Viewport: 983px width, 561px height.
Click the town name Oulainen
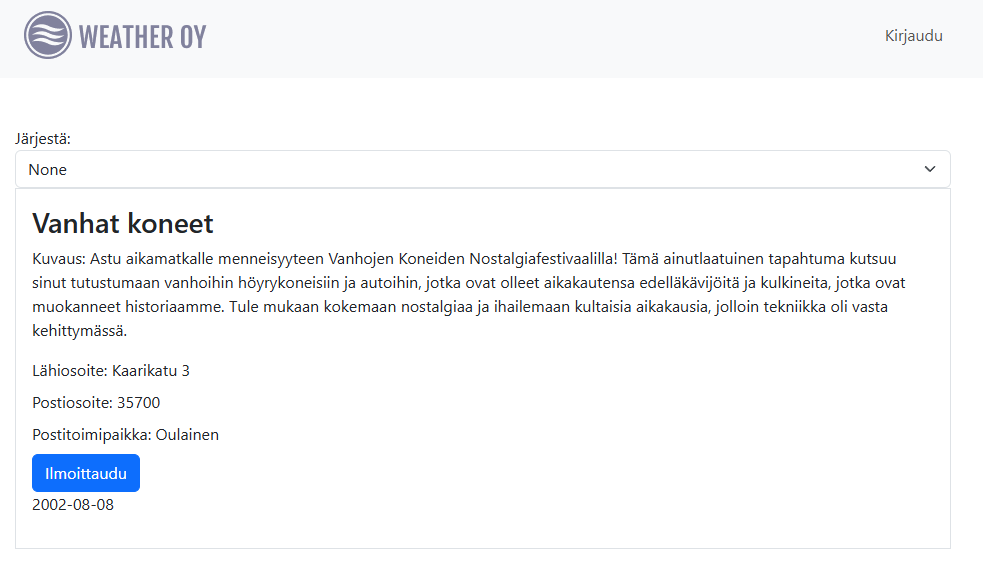pyautogui.click(x=187, y=435)
